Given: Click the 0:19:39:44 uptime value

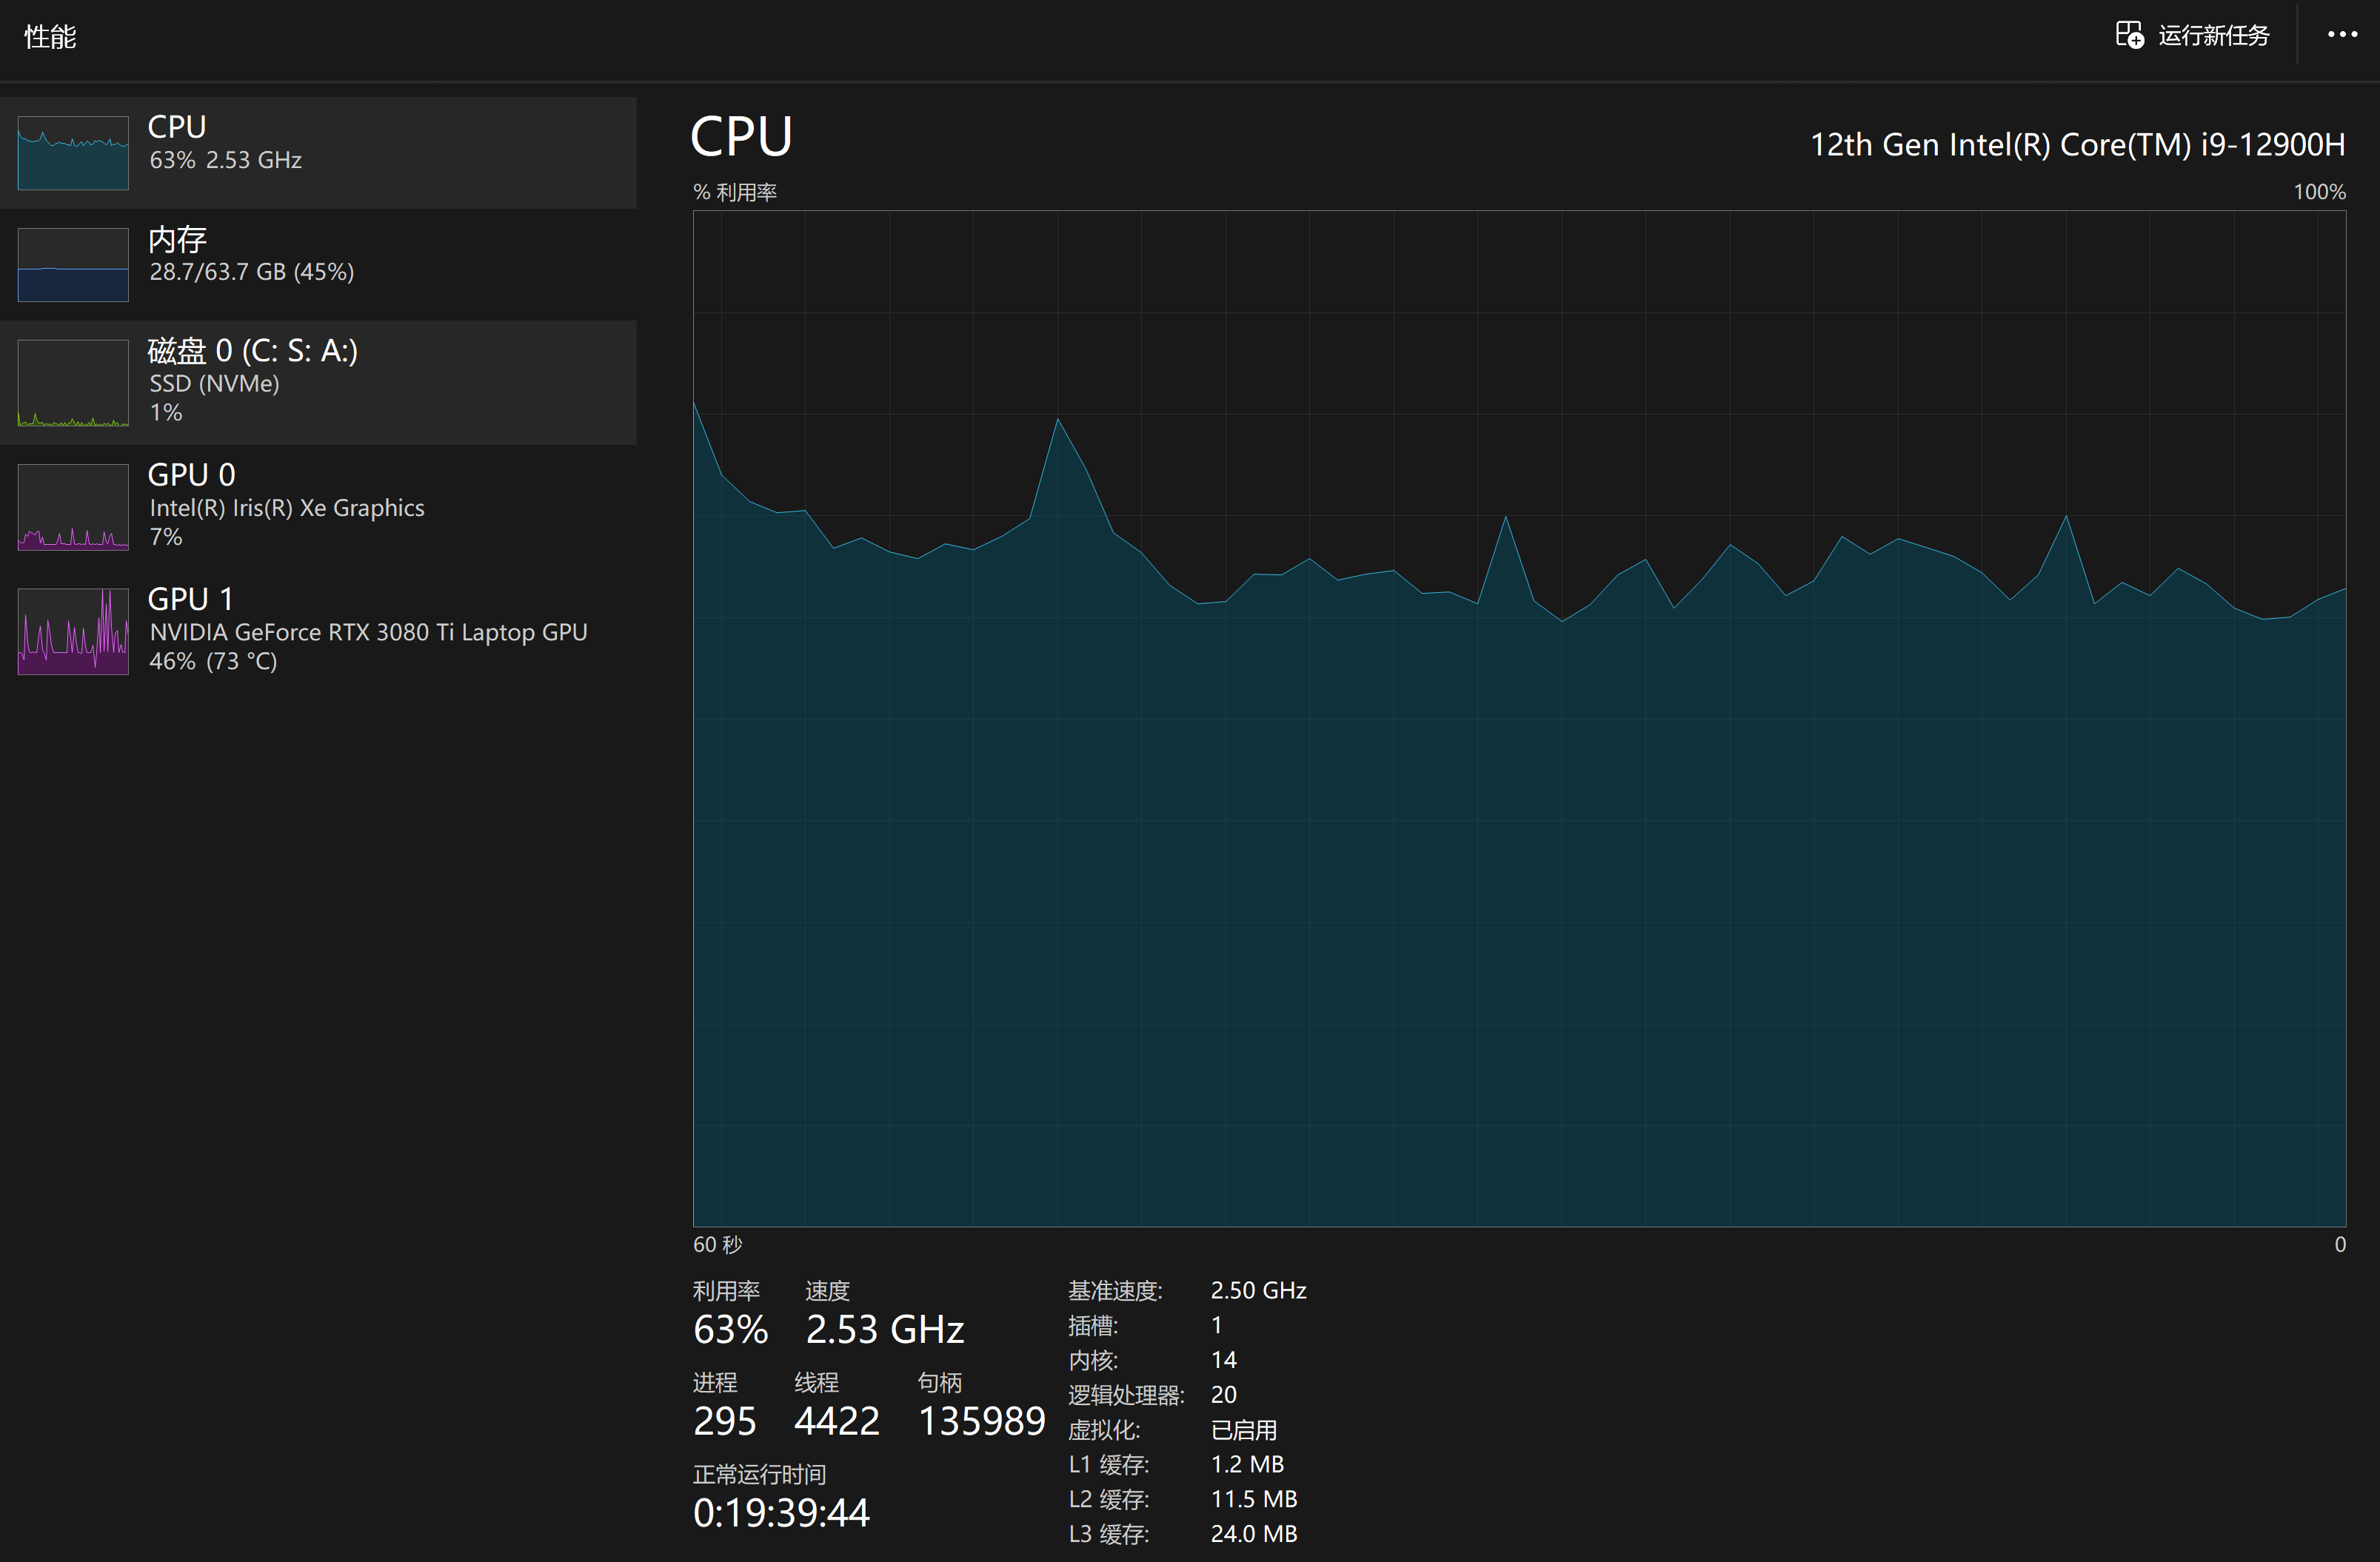Looking at the screenshot, I should point(781,1512).
